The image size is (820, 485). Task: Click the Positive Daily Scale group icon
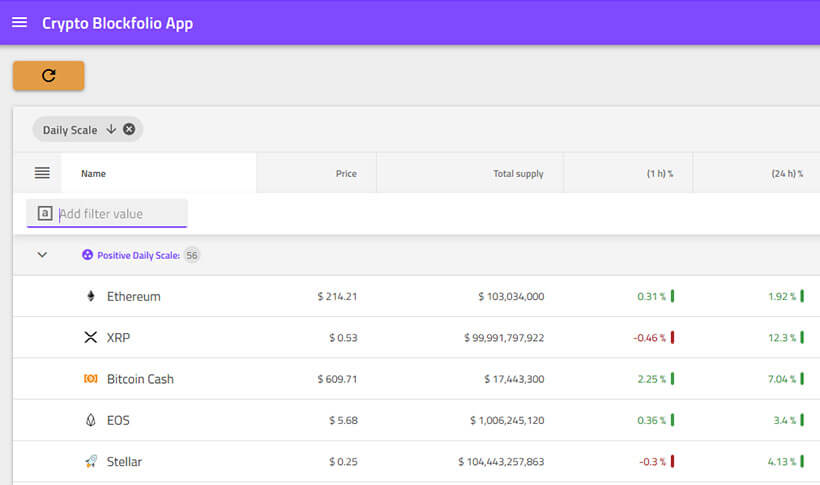[x=88, y=255]
